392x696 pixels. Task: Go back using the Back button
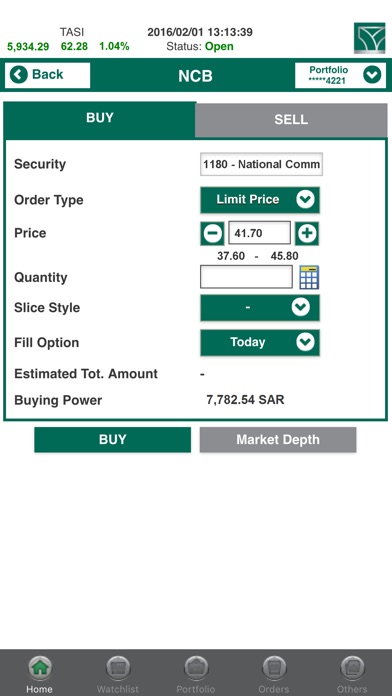[x=48, y=75]
